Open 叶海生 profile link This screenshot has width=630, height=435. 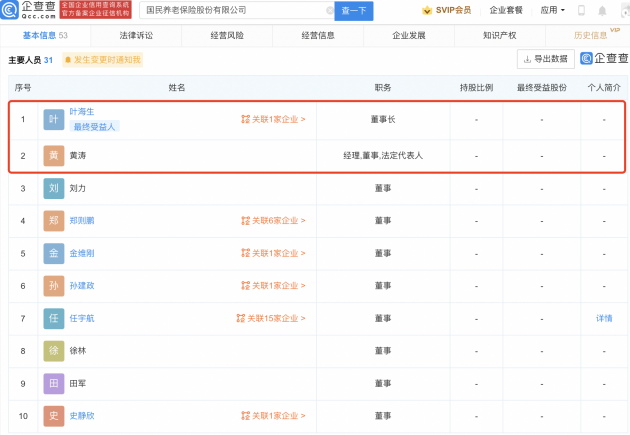[82, 112]
